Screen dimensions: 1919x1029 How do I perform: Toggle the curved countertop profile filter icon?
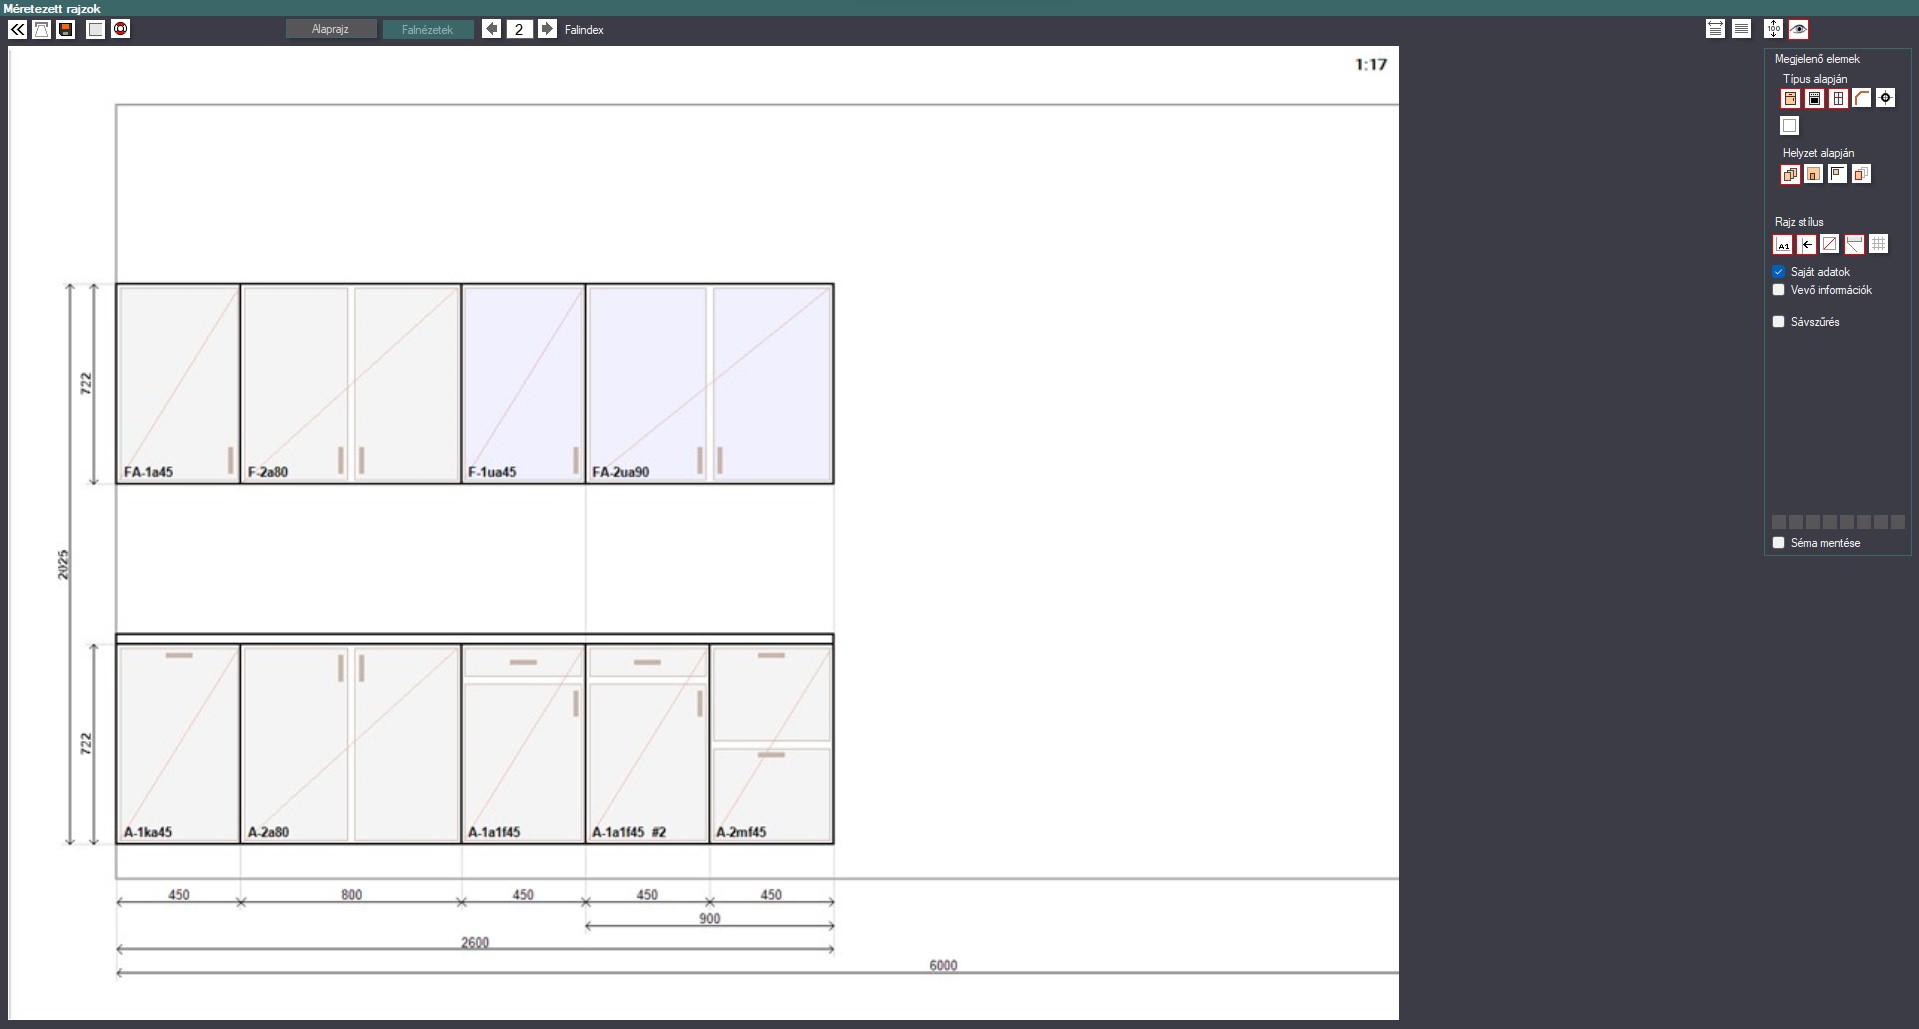pos(1861,98)
